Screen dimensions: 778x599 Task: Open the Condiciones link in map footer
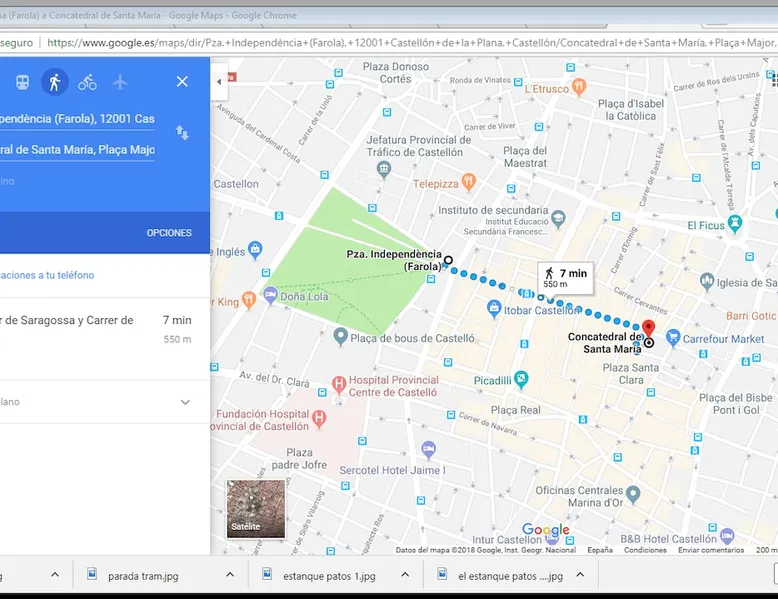pos(645,550)
